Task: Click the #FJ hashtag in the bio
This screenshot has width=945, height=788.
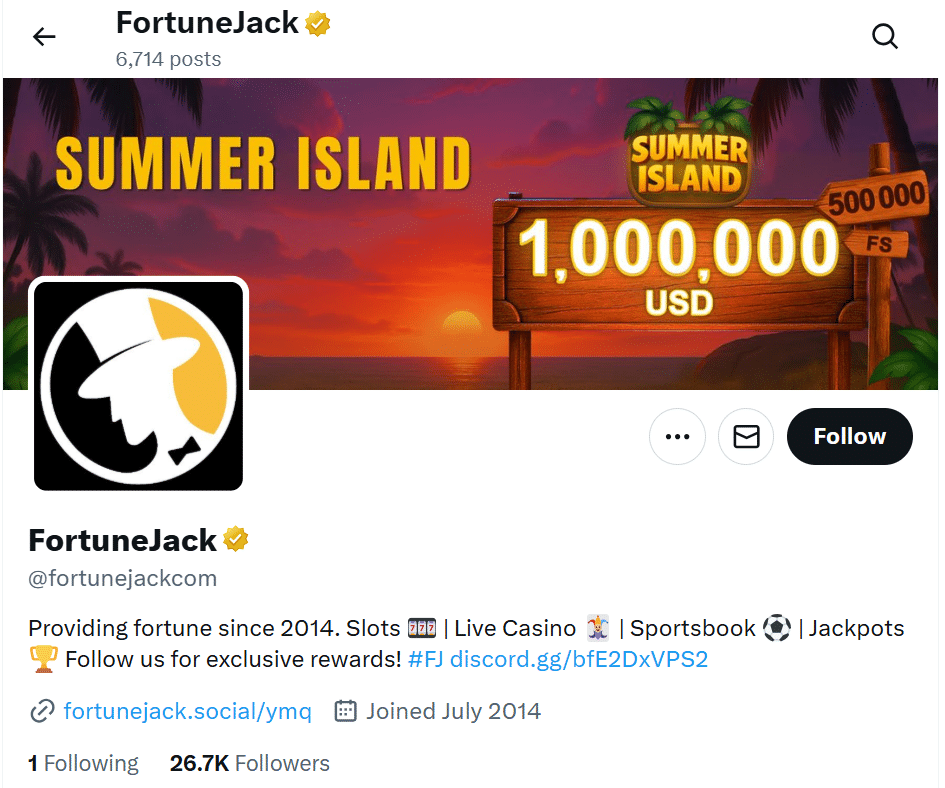Action: click(x=424, y=659)
